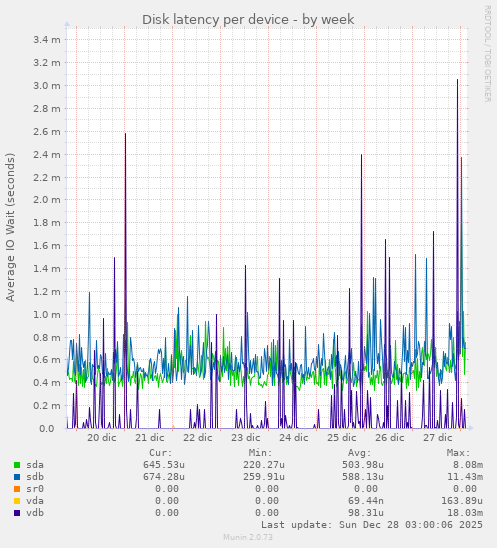
Task: Select the 'sr0' legend label
Action: pos(35,489)
